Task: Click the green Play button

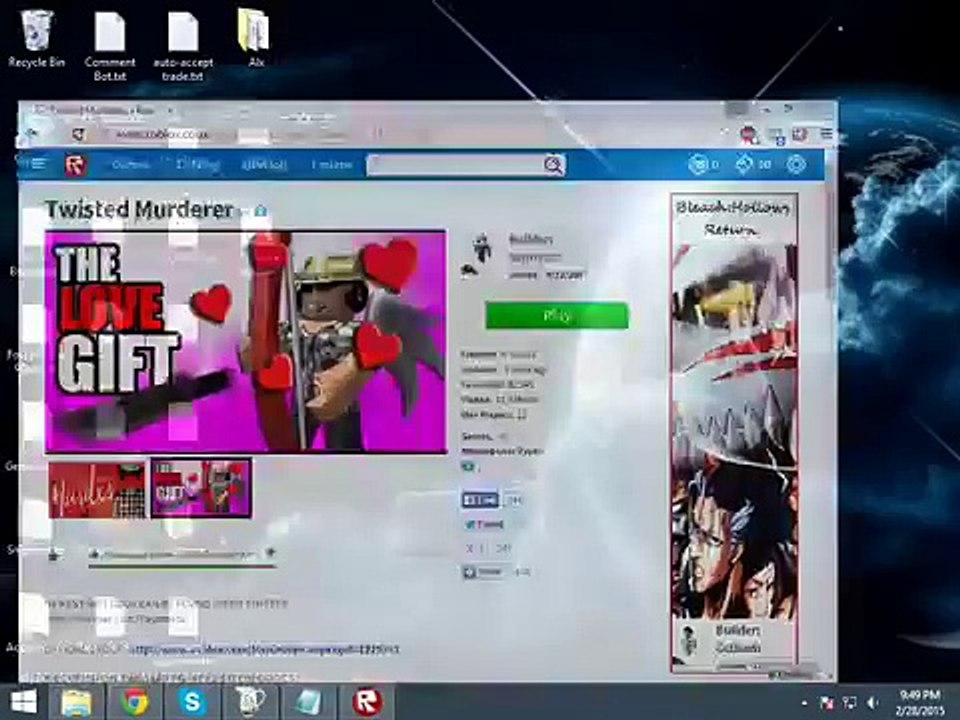Action: click(x=557, y=315)
